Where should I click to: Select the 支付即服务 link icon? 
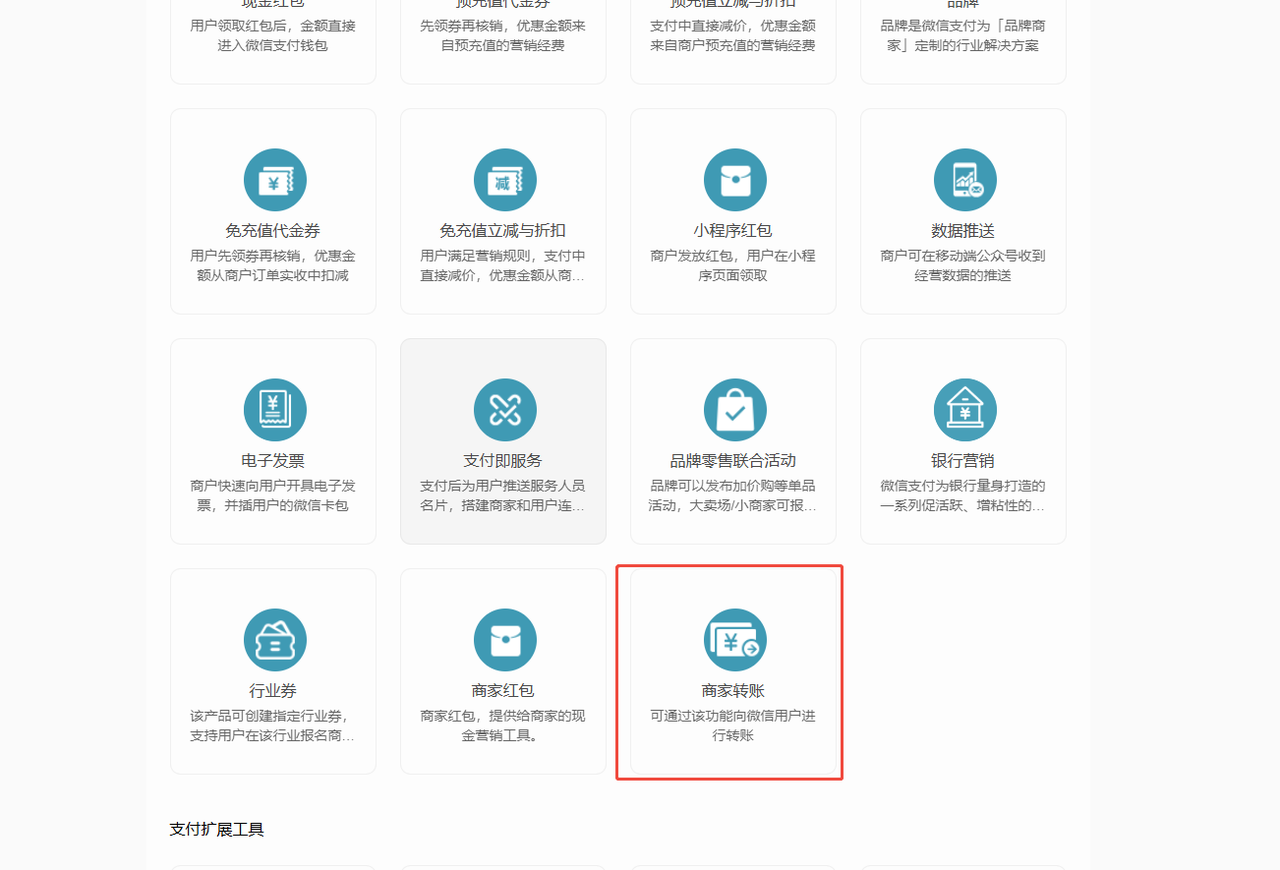coord(504,410)
